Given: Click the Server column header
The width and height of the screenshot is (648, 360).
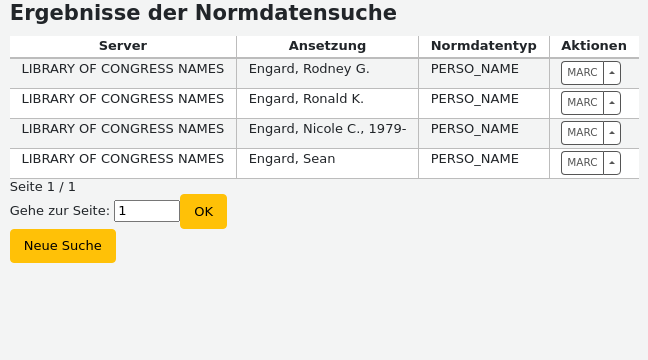Looking at the screenshot, I should point(123,46).
